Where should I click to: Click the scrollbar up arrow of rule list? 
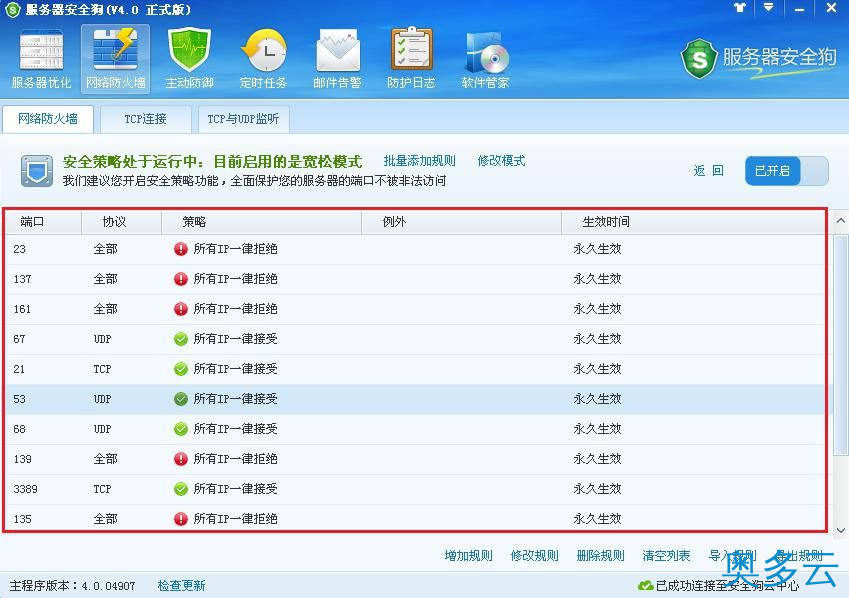pos(840,221)
